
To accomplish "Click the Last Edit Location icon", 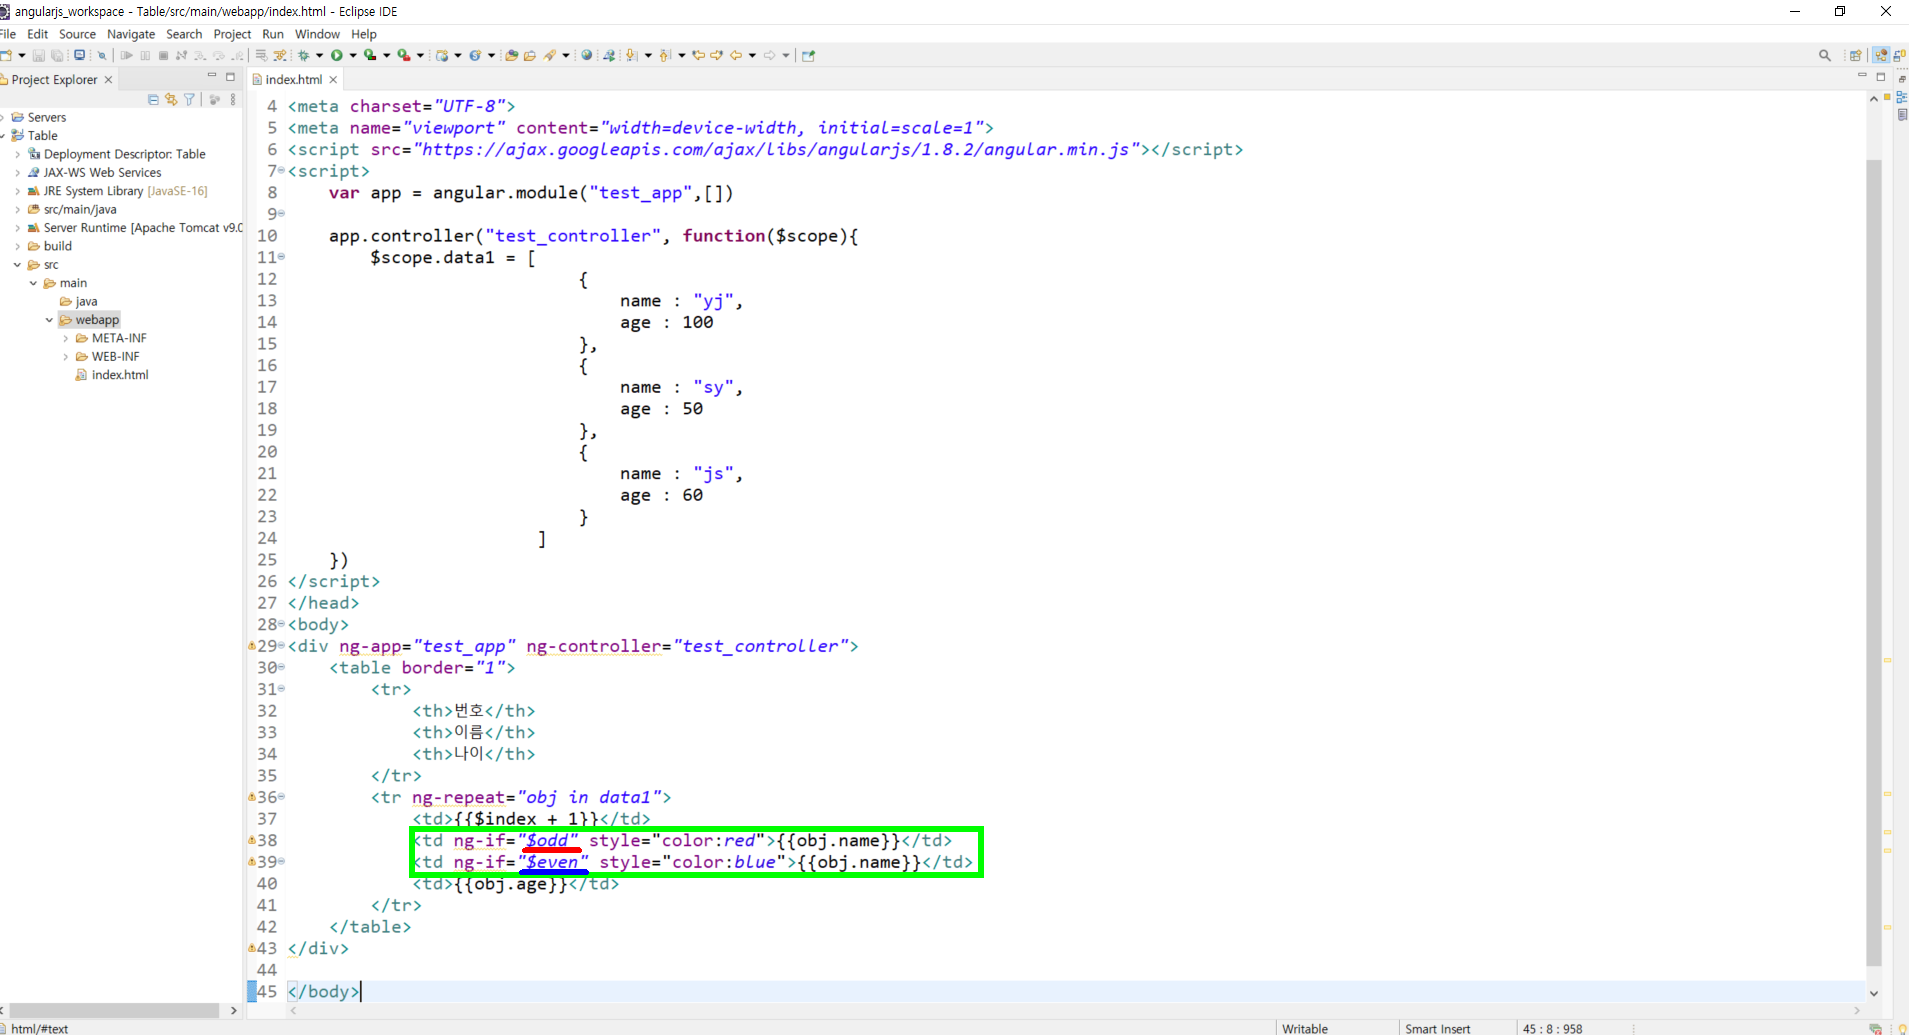I will tap(699, 55).
